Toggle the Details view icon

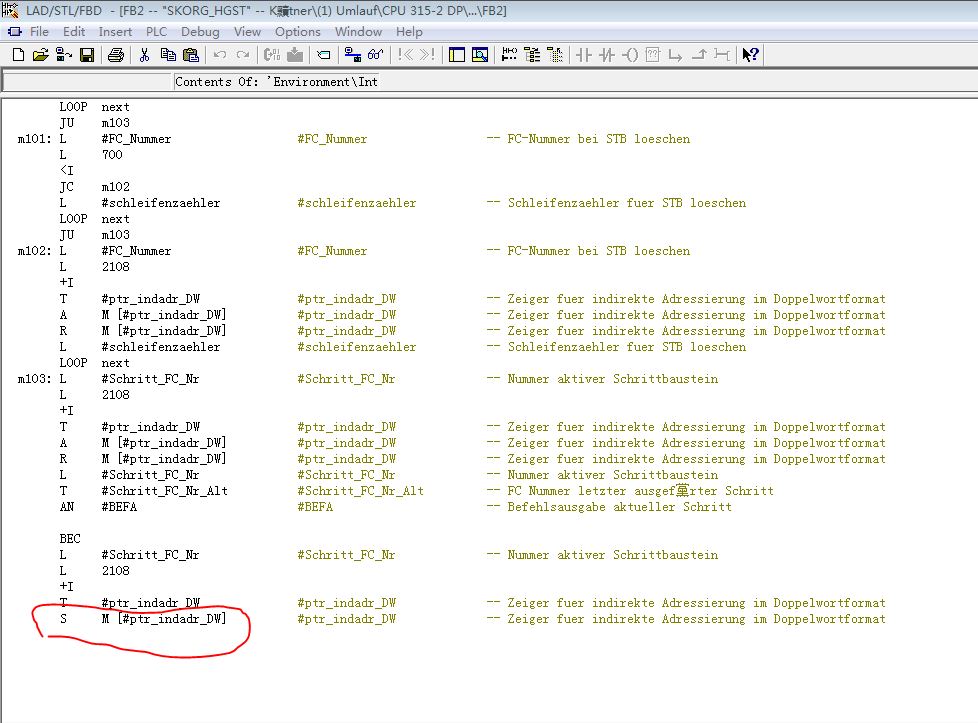tap(480, 55)
